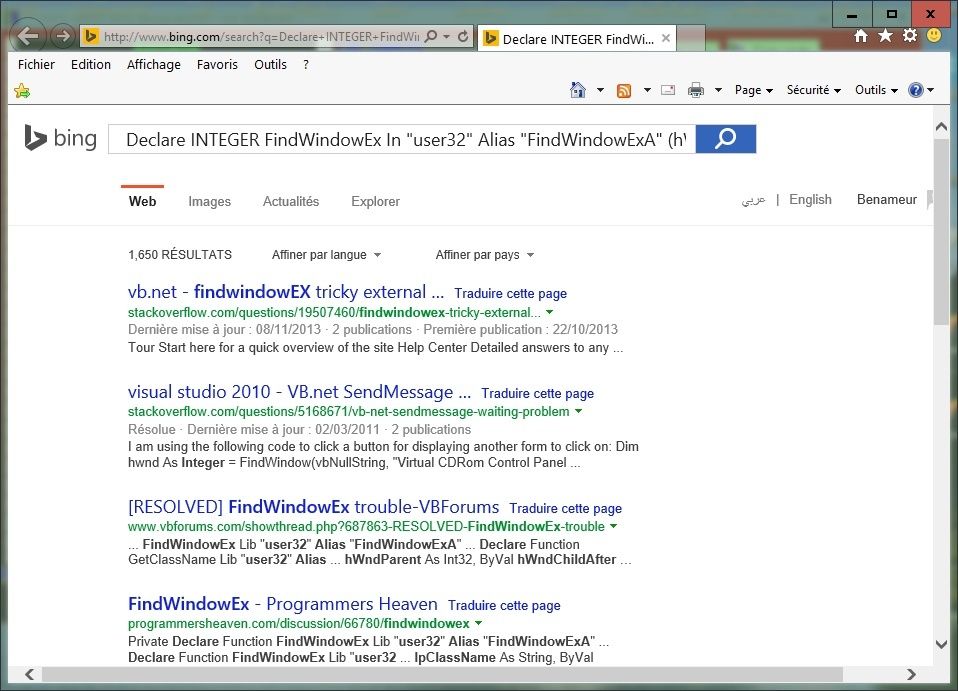Switch to the Images search tab
Image resolution: width=958 pixels, height=691 pixels.
(209, 201)
